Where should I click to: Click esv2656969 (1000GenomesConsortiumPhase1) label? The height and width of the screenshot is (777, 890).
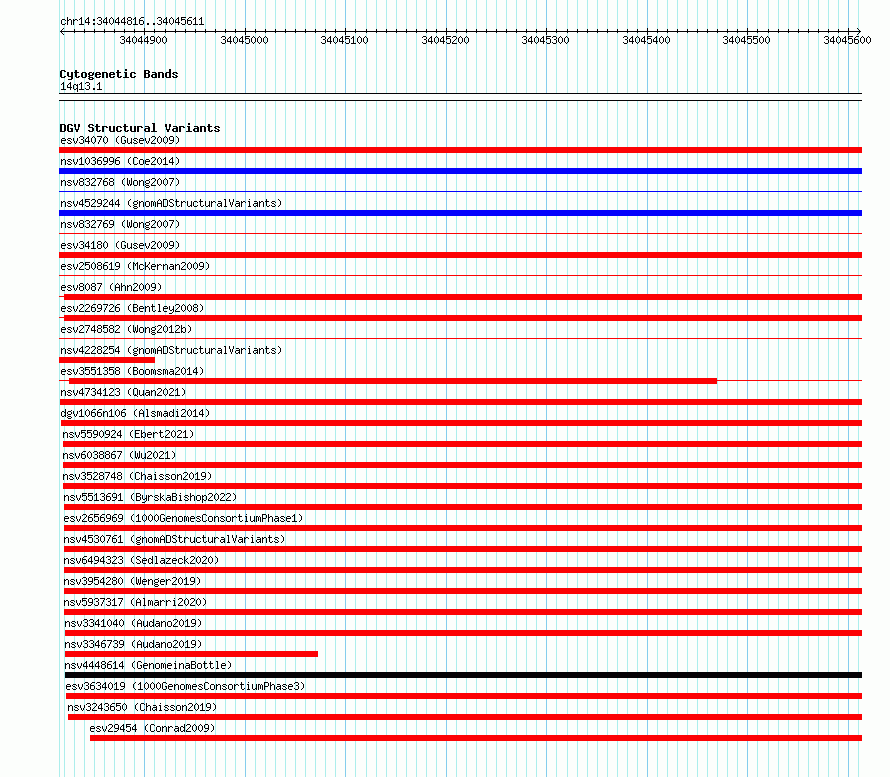coord(183,518)
